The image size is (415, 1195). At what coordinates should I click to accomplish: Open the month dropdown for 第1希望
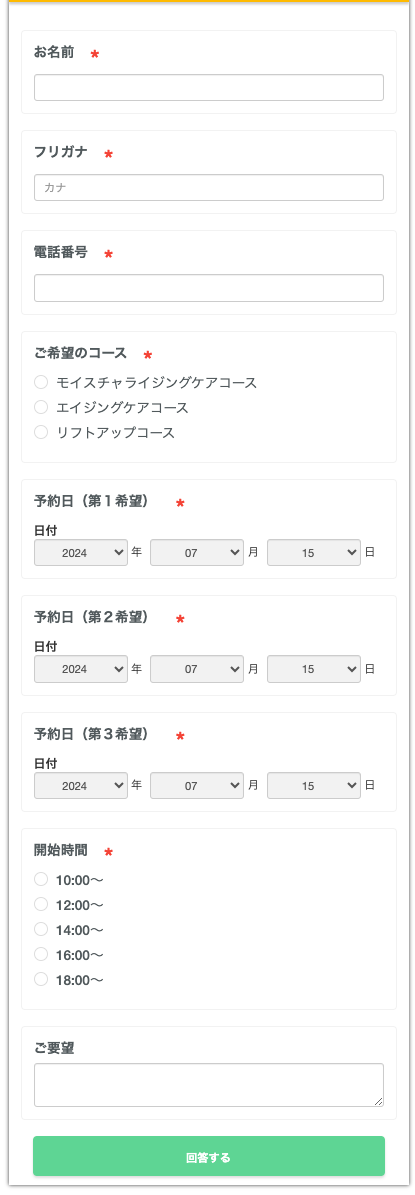[x=197, y=553]
